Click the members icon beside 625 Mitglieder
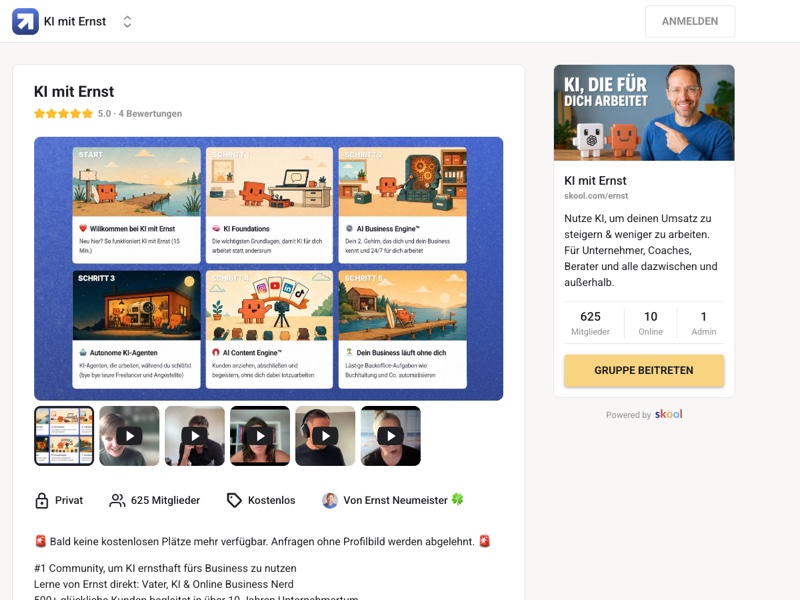 [x=117, y=501]
